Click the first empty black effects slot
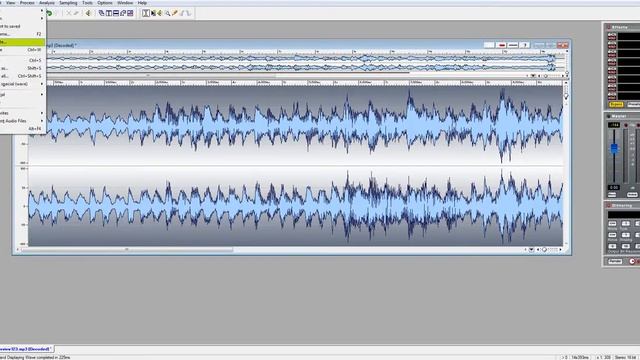The height and width of the screenshot is (360, 640). 629,37
